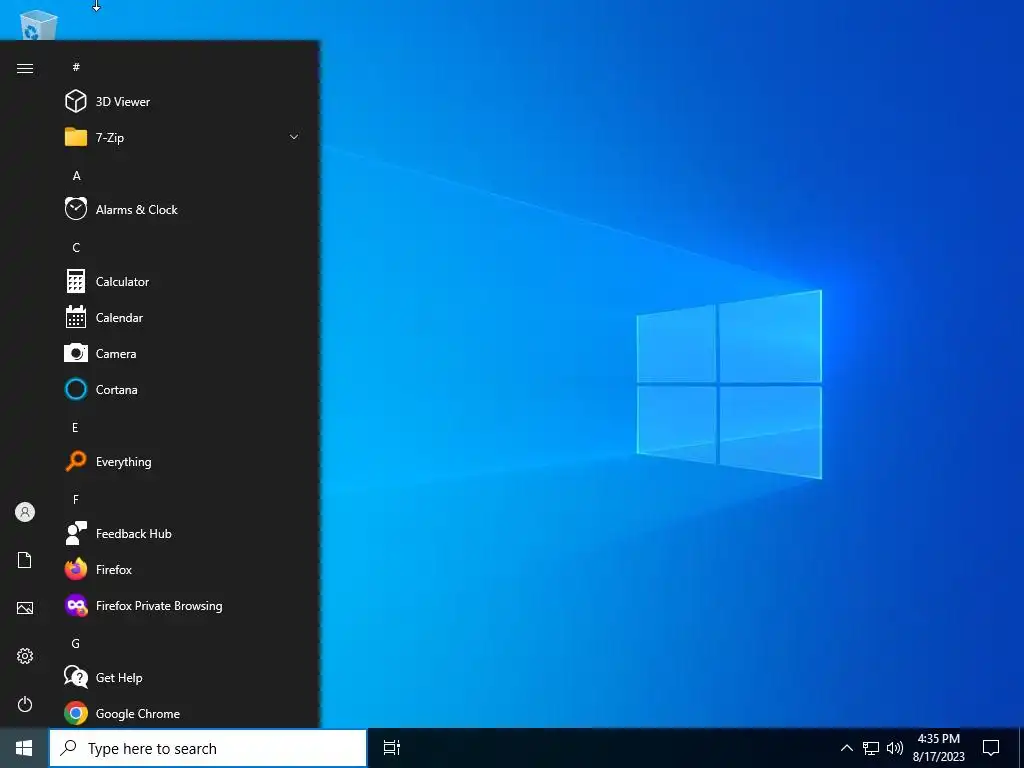Click the Windows Start button
The image size is (1024, 768).
pos(24,748)
